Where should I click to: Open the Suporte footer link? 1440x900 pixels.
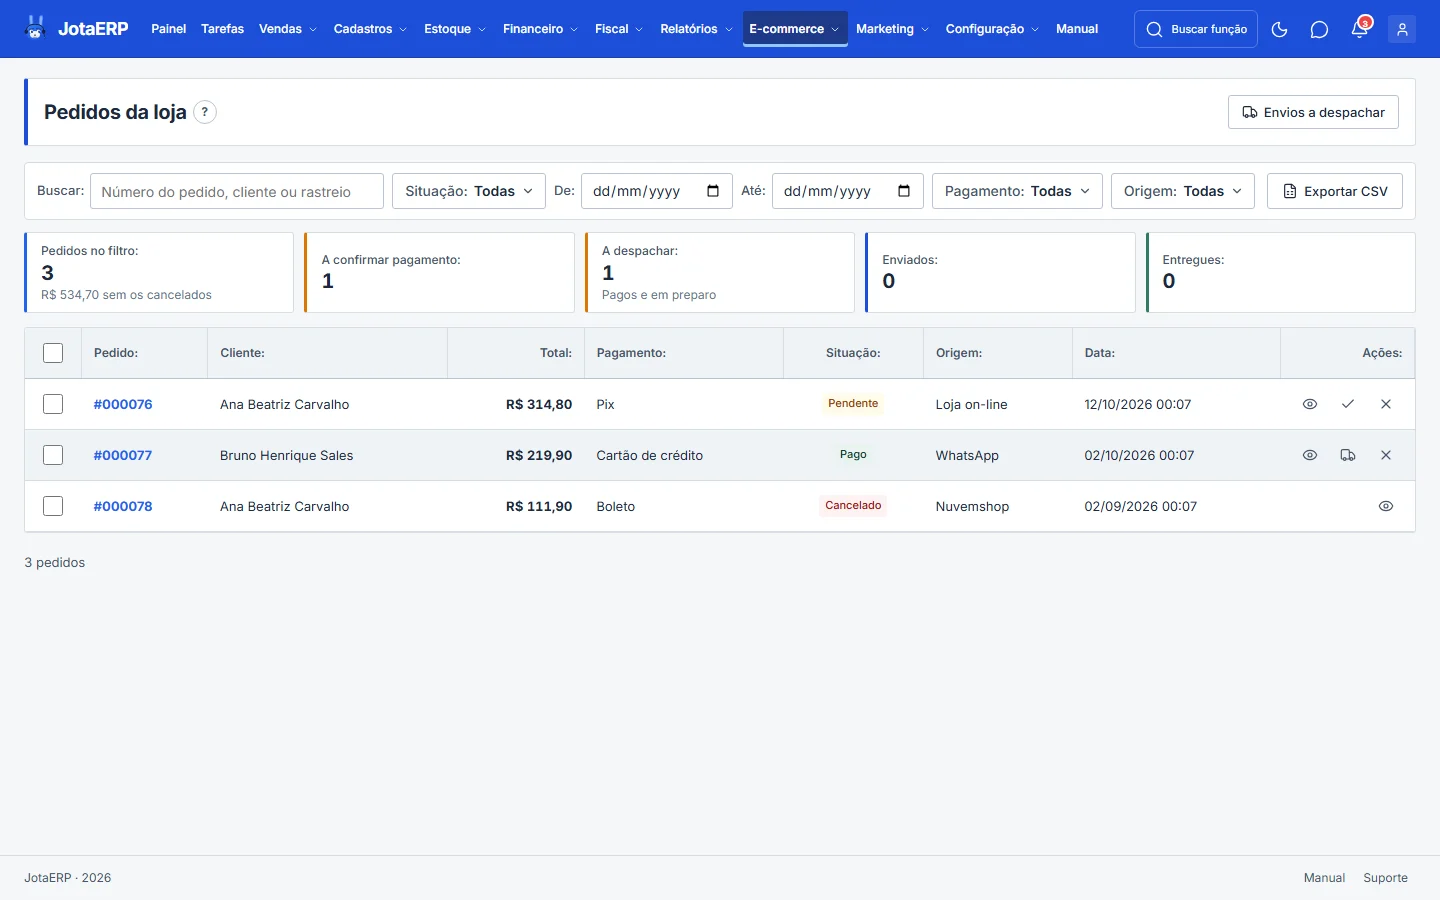coord(1385,878)
